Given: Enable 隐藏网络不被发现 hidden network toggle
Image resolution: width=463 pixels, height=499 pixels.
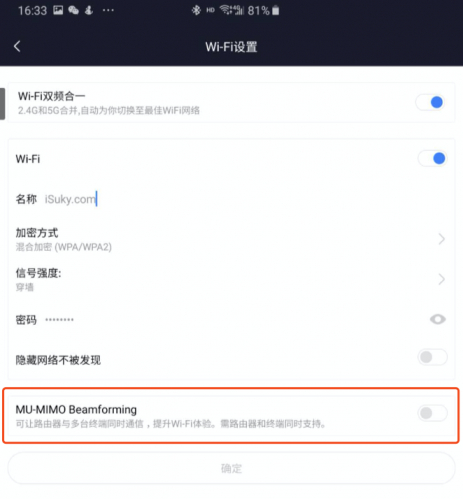Looking at the screenshot, I should (432, 357).
